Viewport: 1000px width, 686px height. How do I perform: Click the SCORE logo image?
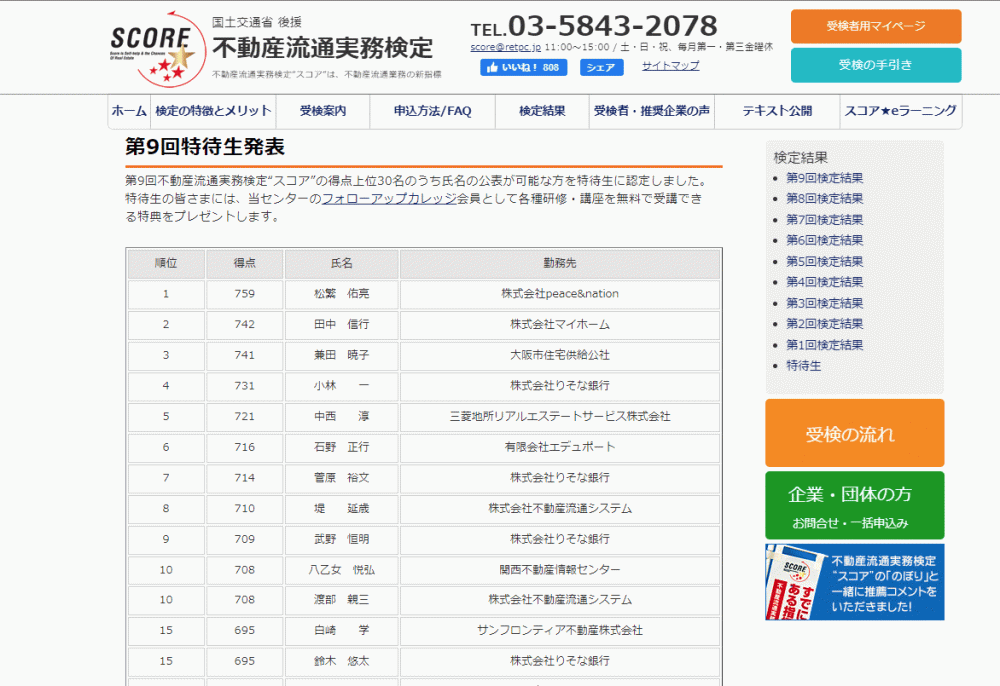[151, 47]
